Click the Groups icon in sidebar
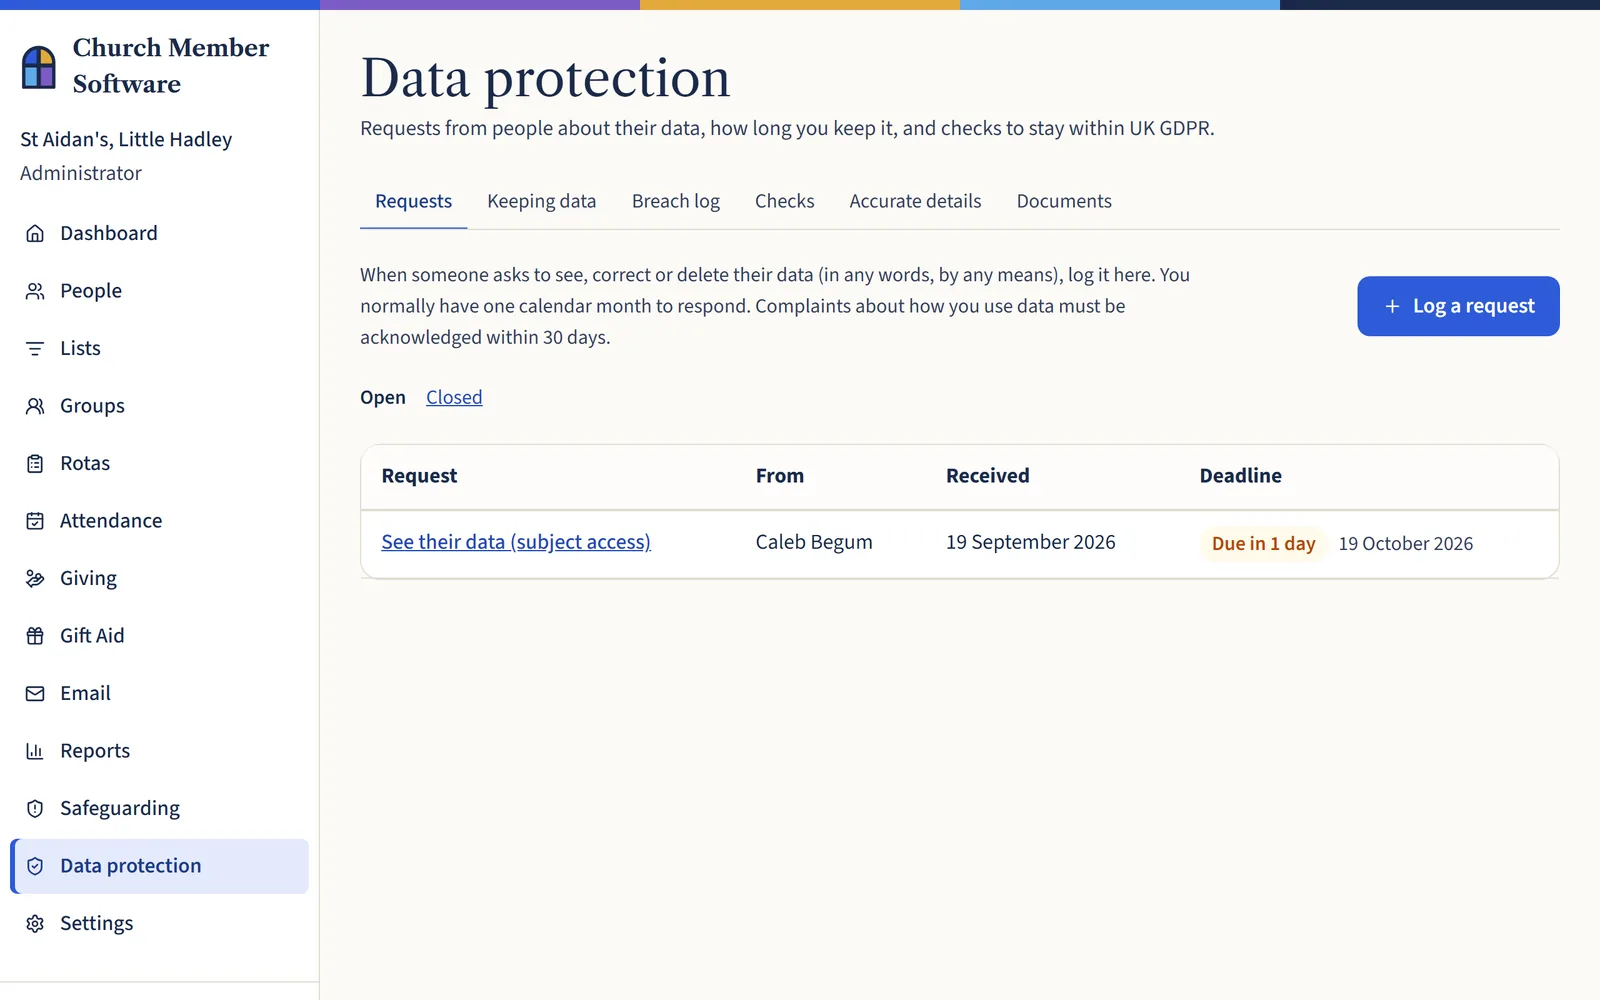Screen dimensions: 1600x1000 (35, 406)
